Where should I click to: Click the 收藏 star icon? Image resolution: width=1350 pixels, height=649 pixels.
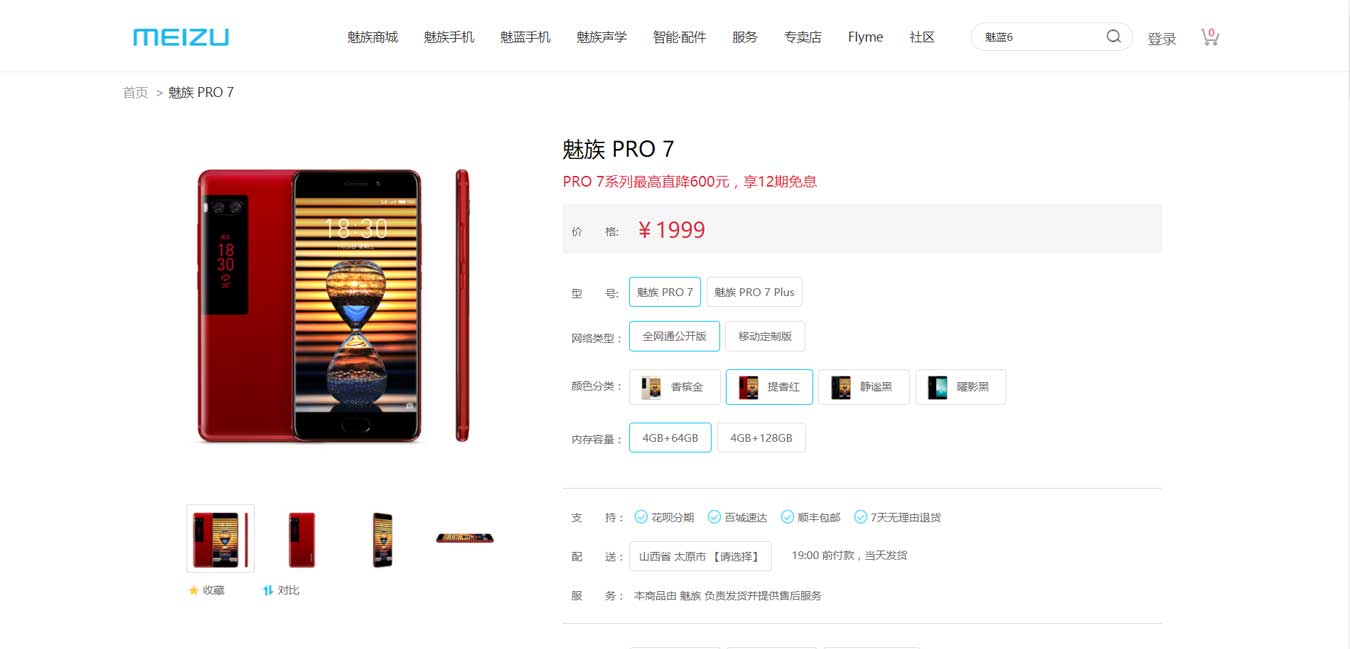194,590
